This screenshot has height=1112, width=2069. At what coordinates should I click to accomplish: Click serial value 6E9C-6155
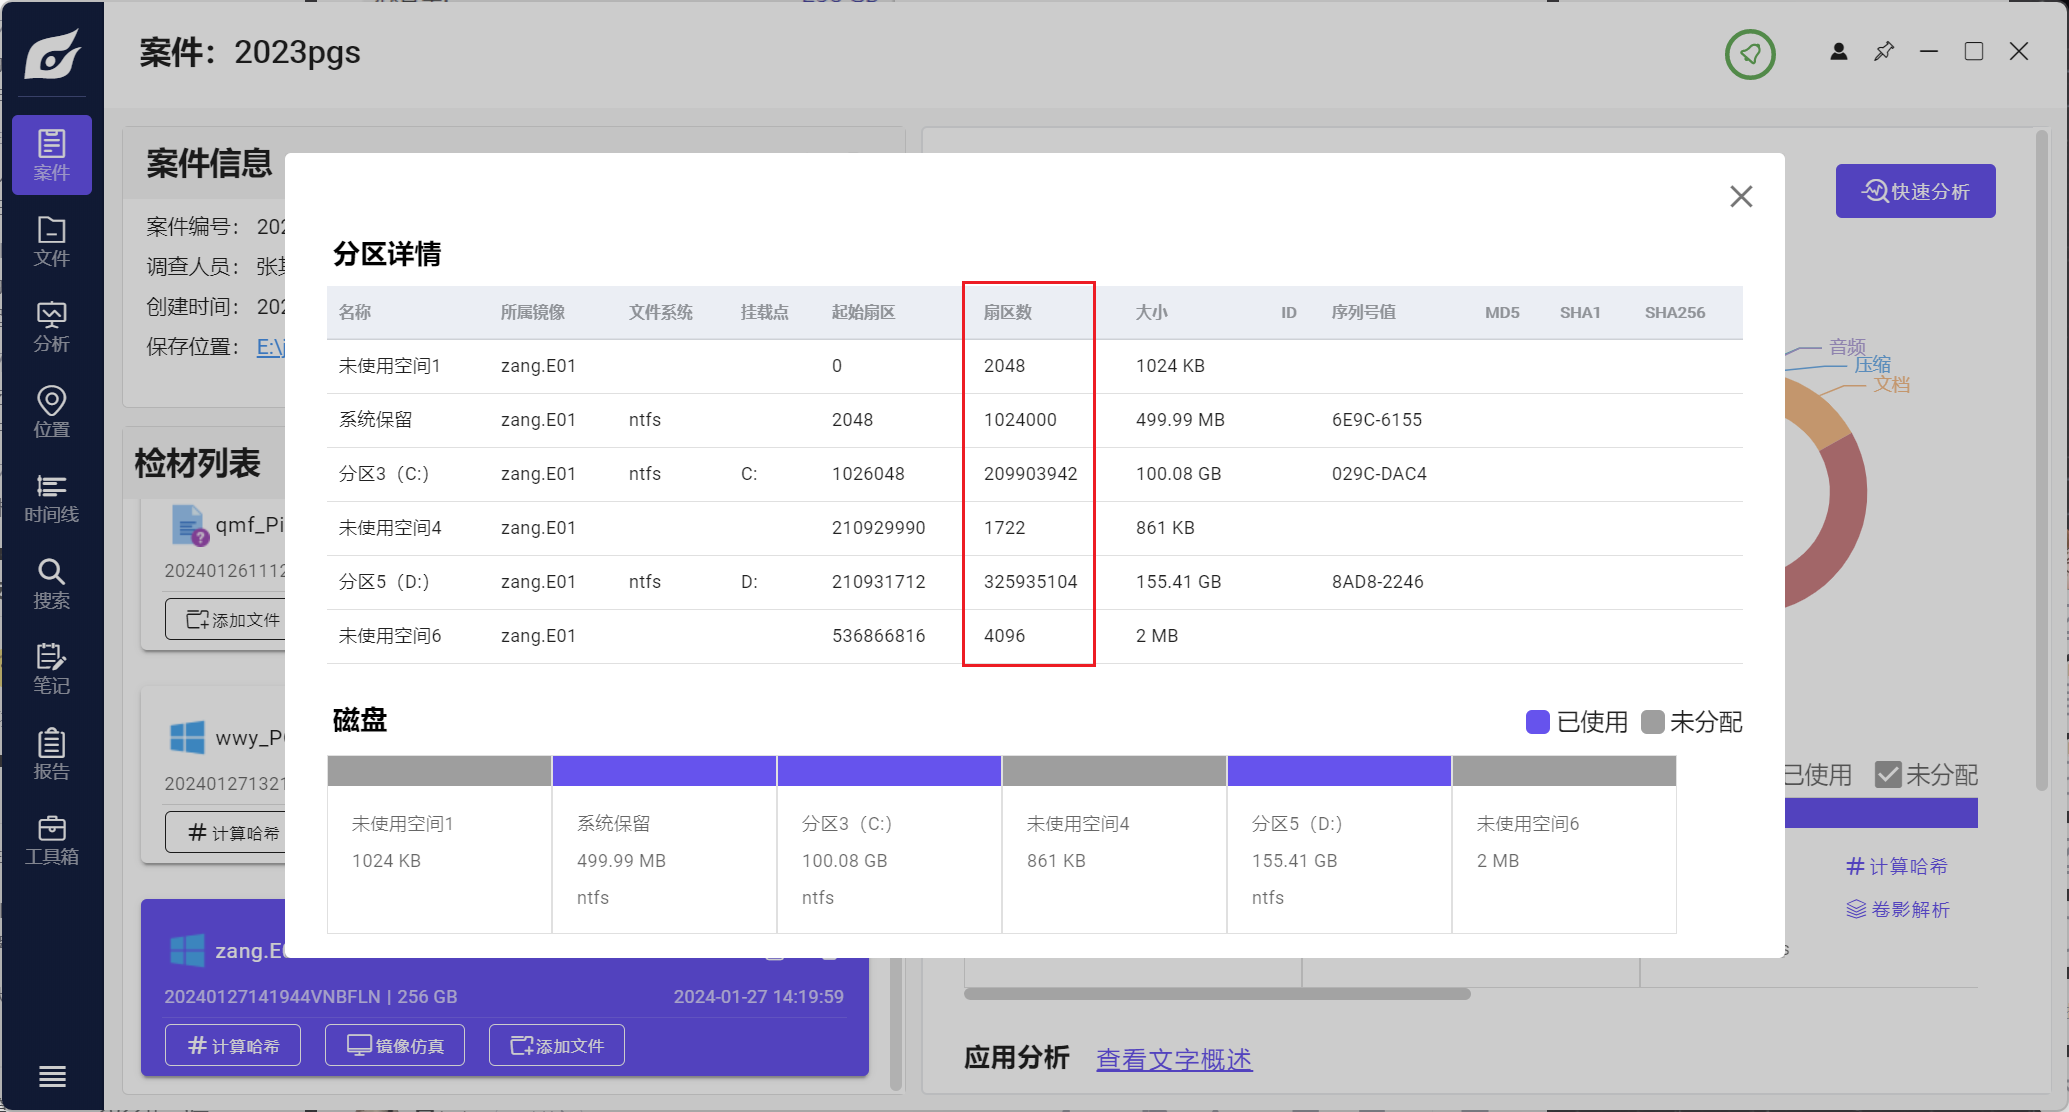1376,420
